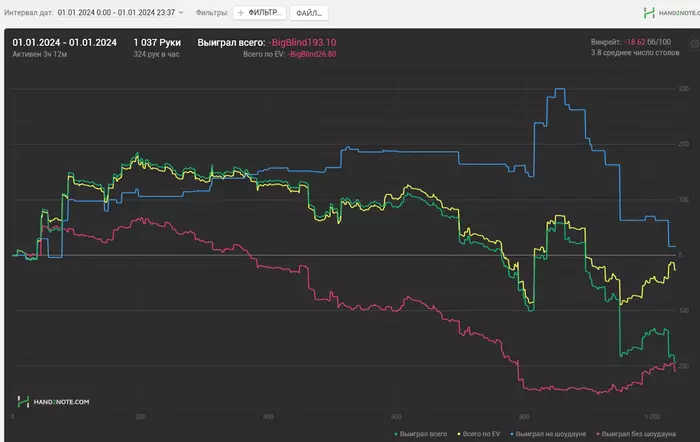Click the Интервал дат label
This screenshot has height=442, width=700.
[x=29, y=13]
